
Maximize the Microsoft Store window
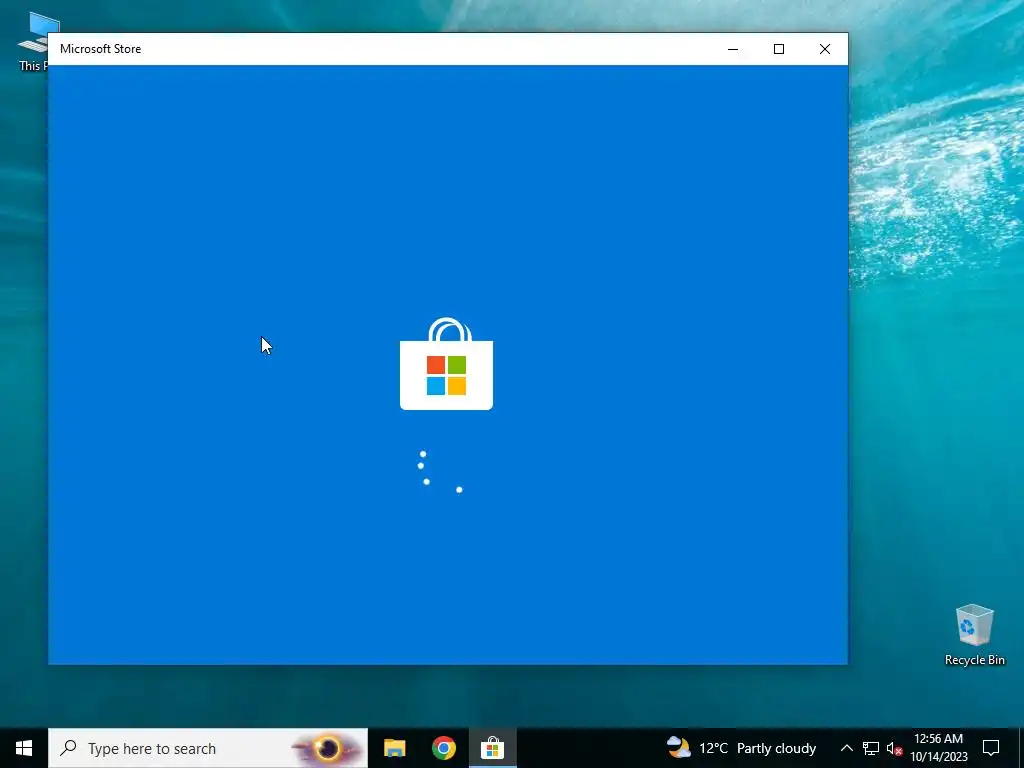[778, 49]
